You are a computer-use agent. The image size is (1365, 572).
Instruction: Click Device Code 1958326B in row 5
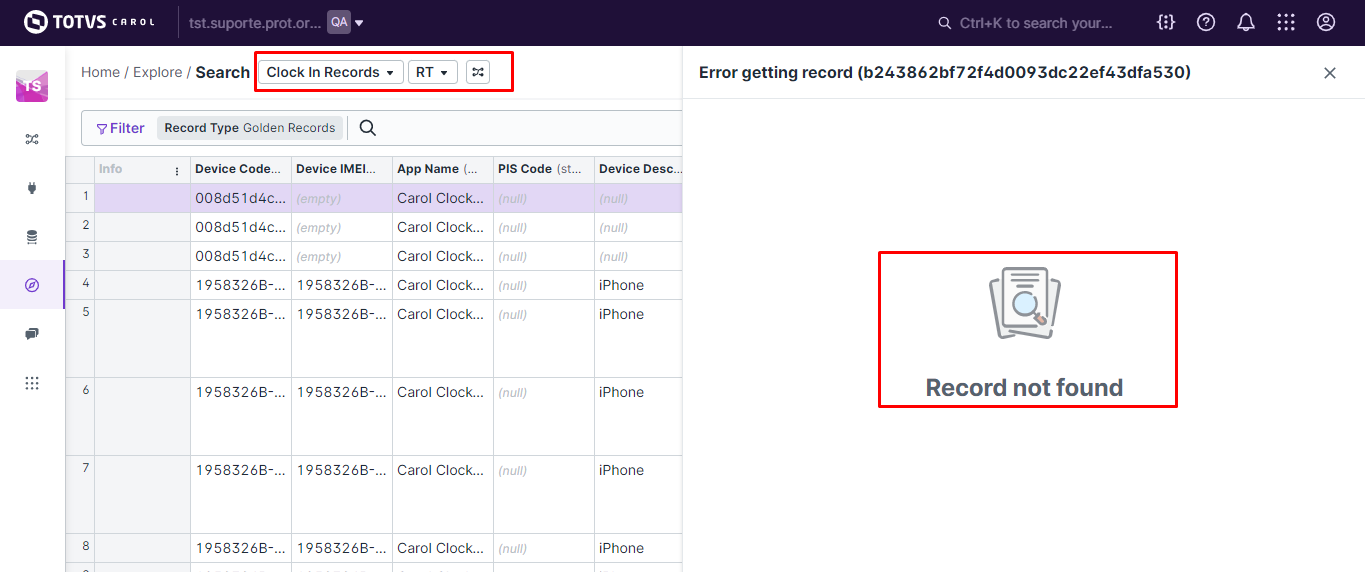[x=241, y=338]
